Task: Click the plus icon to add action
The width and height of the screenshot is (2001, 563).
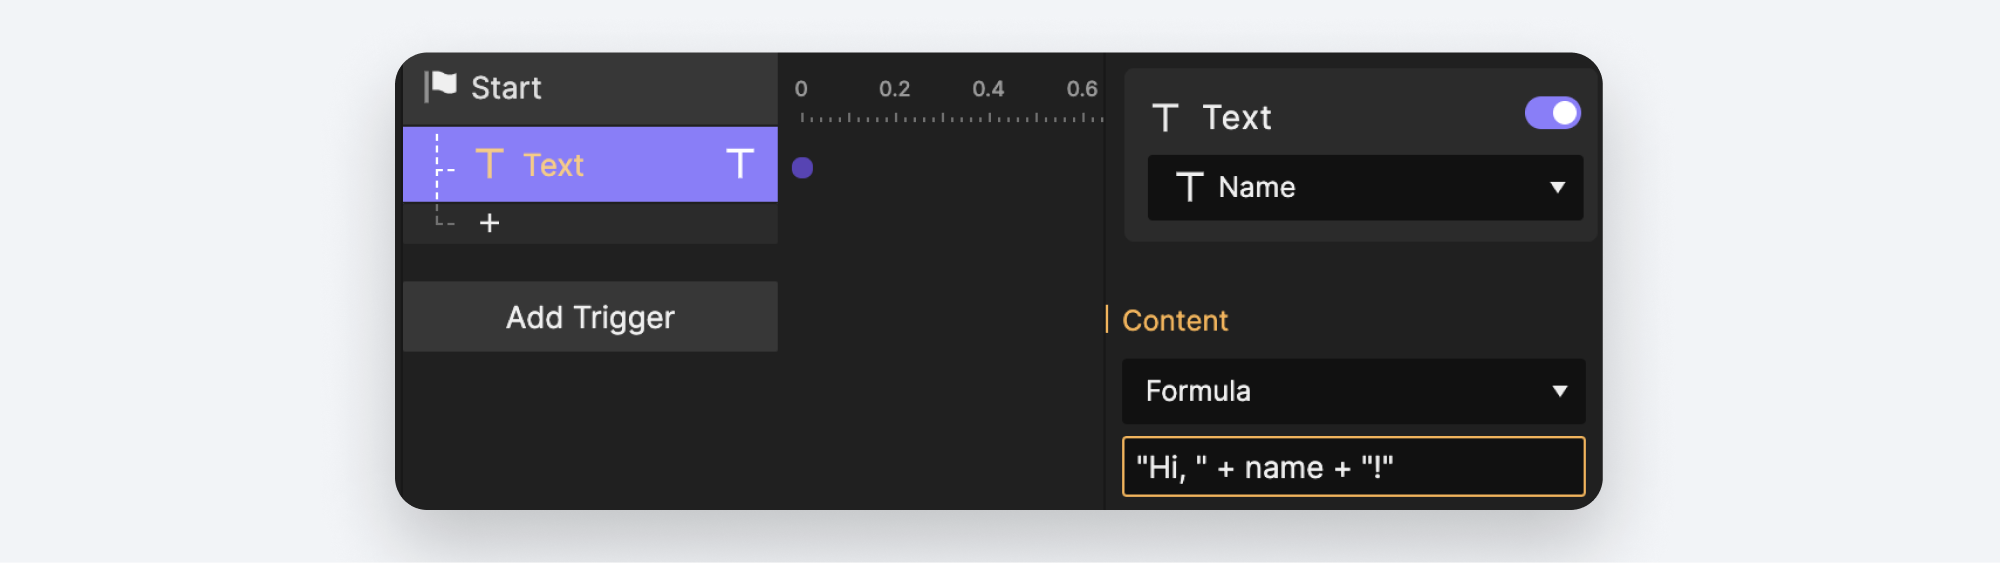Action: coord(489,223)
